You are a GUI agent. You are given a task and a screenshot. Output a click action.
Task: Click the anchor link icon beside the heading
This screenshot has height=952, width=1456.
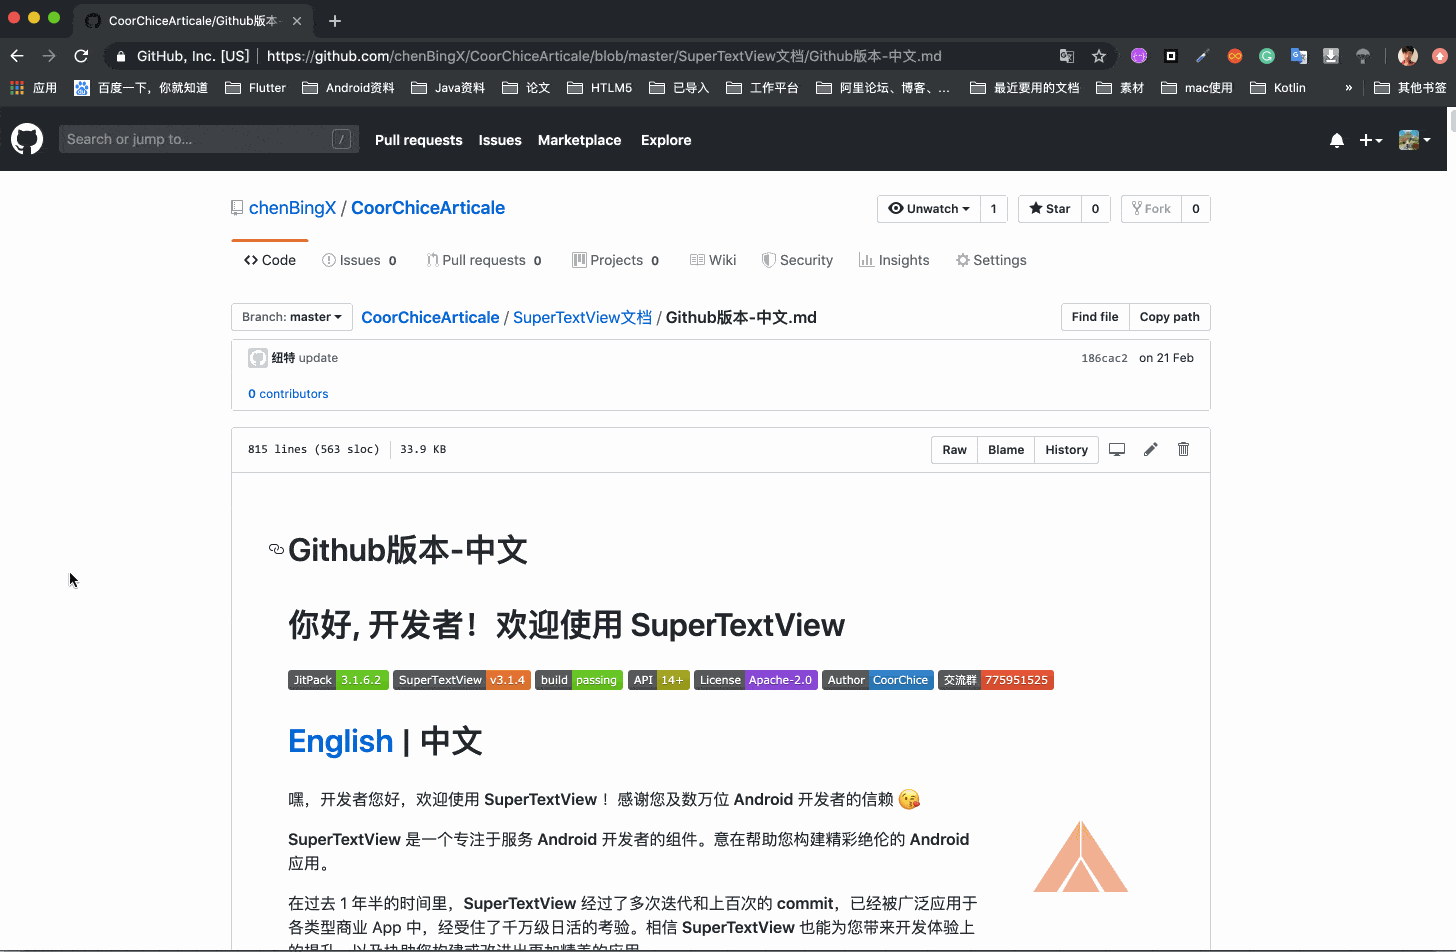277,549
